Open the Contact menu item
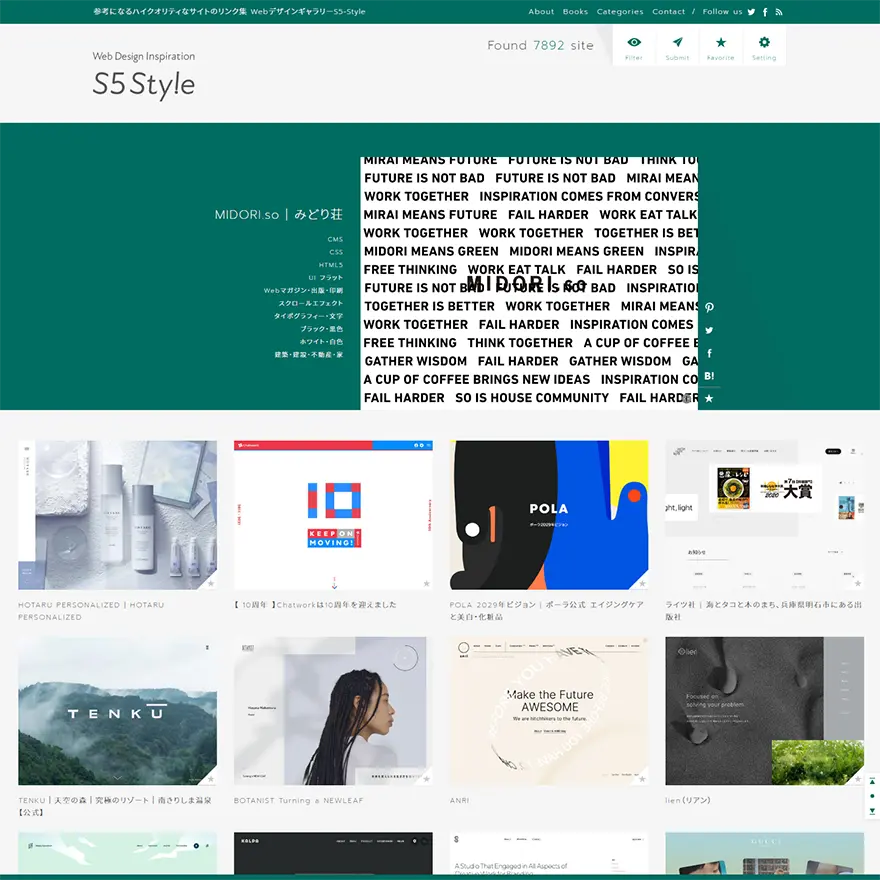The image size is (880, 880). (668, 12)
